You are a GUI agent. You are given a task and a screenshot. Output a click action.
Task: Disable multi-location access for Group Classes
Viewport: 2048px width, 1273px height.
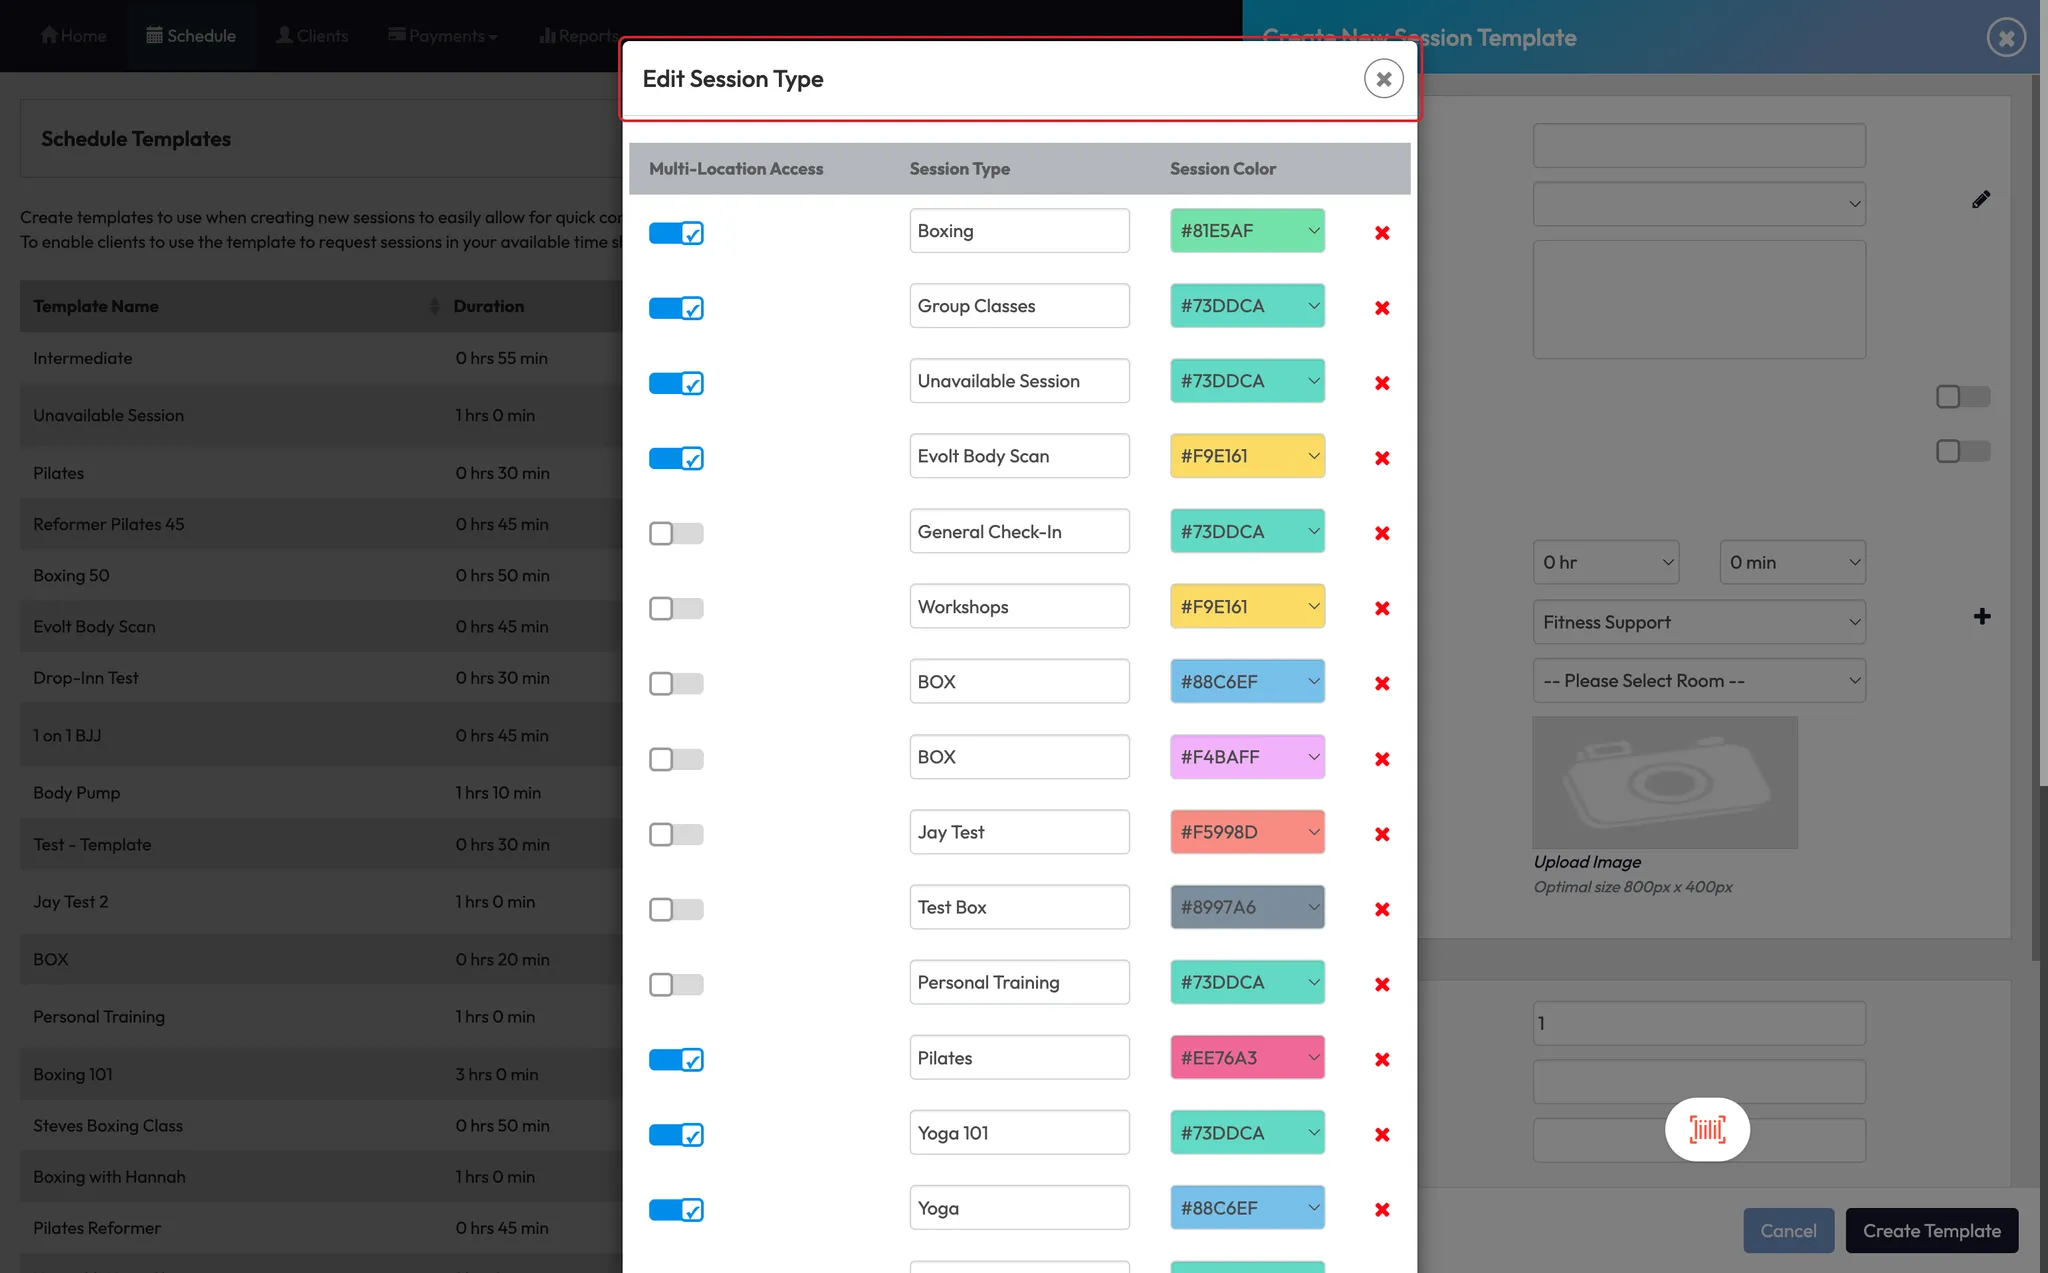click(676, 308)
